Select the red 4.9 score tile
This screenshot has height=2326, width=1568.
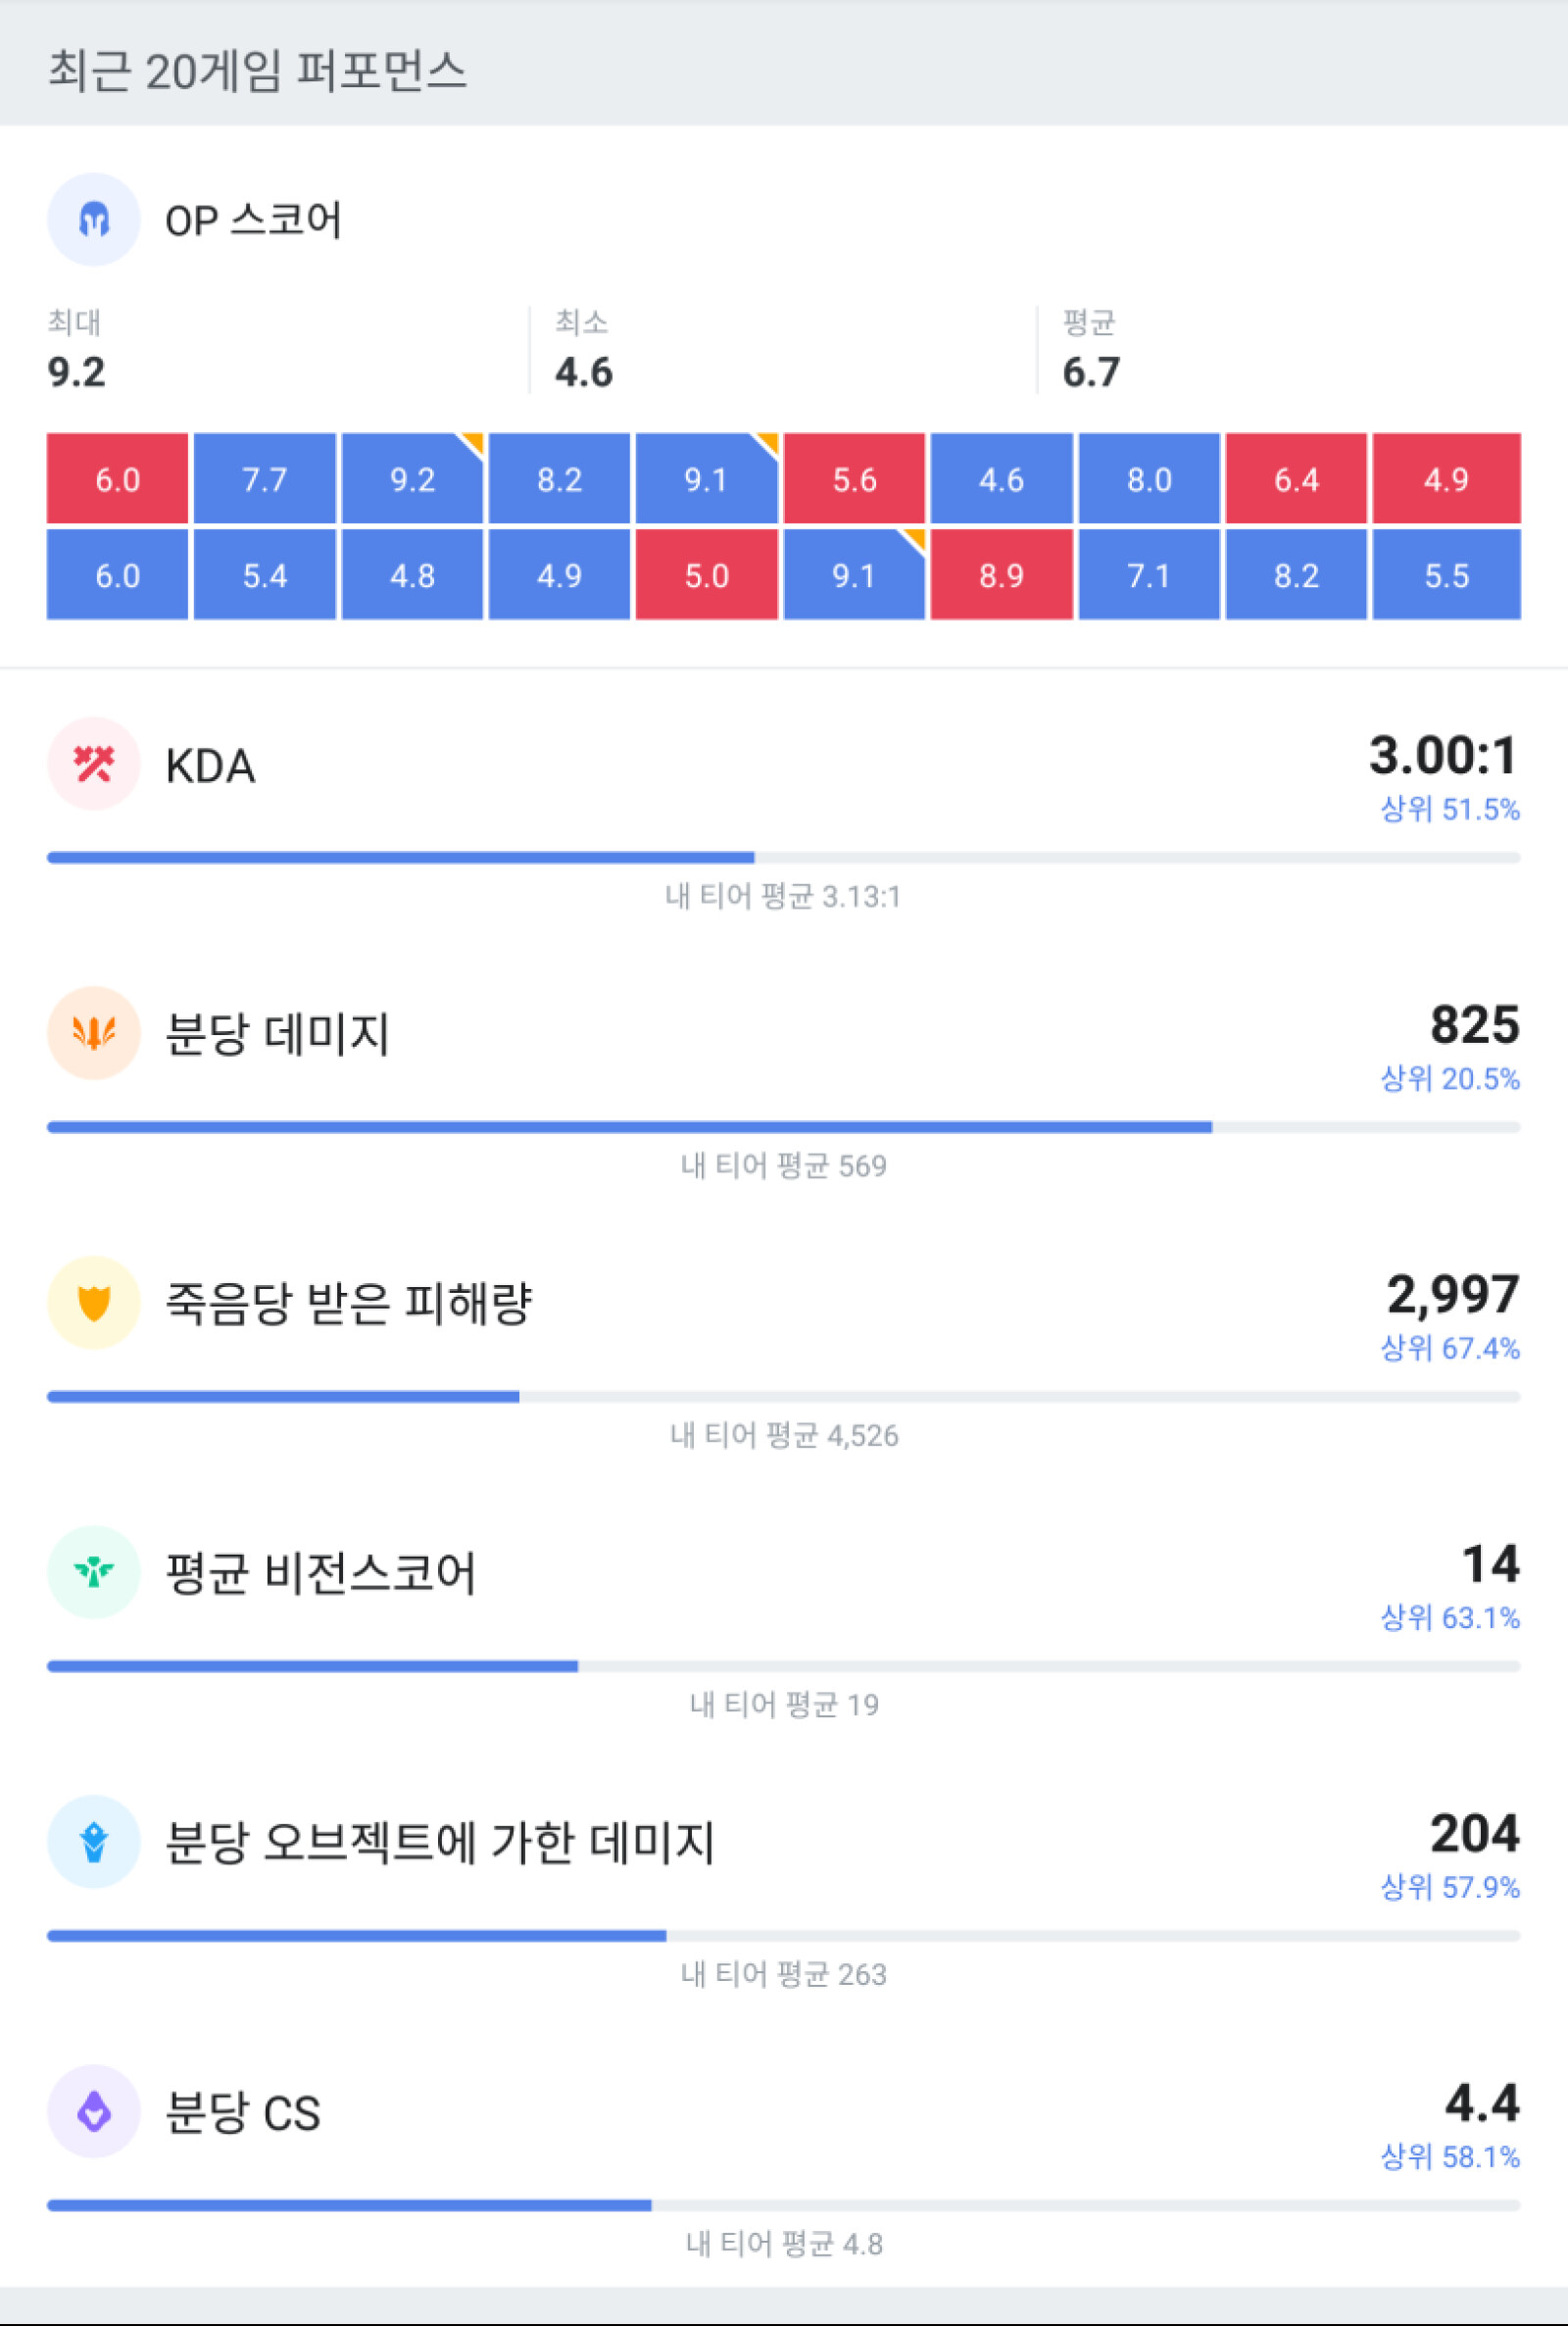1446,479
